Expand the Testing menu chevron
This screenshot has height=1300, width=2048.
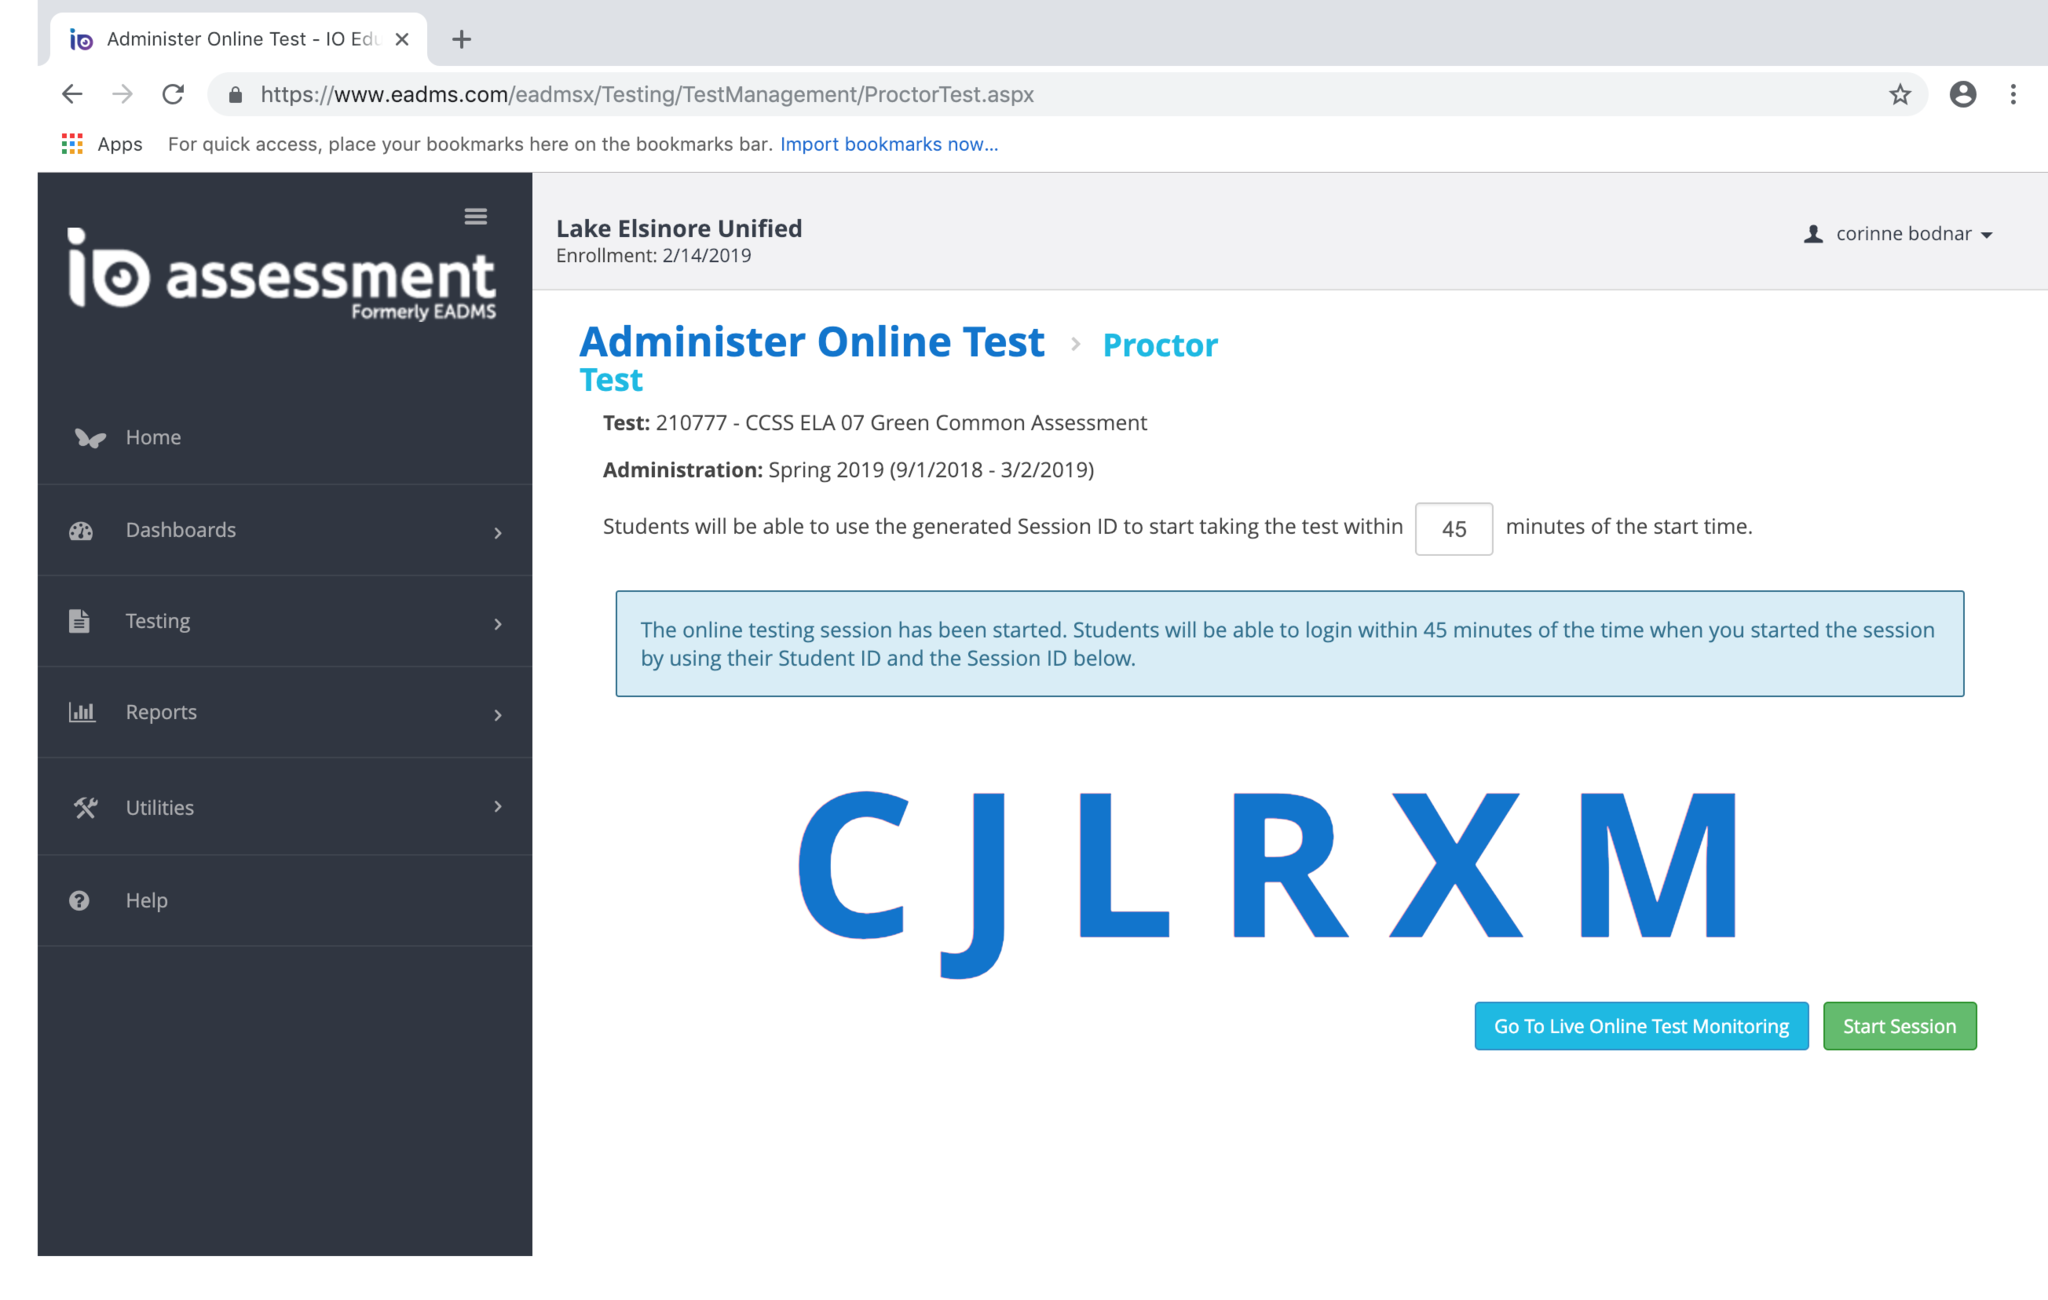click(498, 624)
